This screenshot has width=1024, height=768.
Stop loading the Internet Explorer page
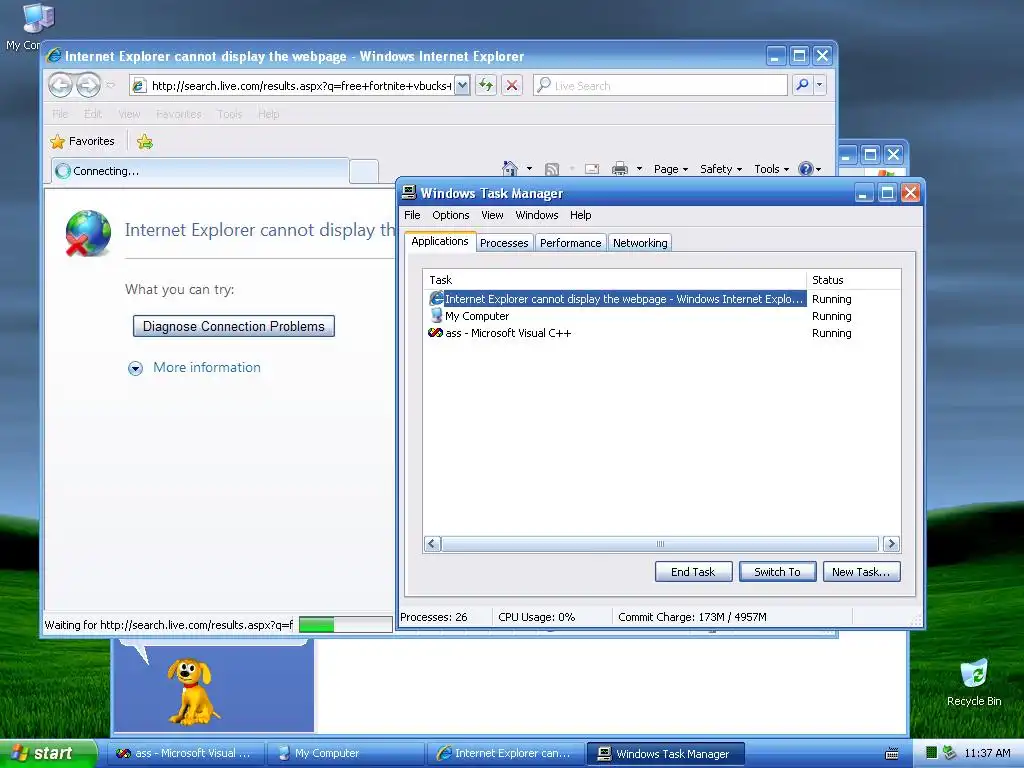512,85
